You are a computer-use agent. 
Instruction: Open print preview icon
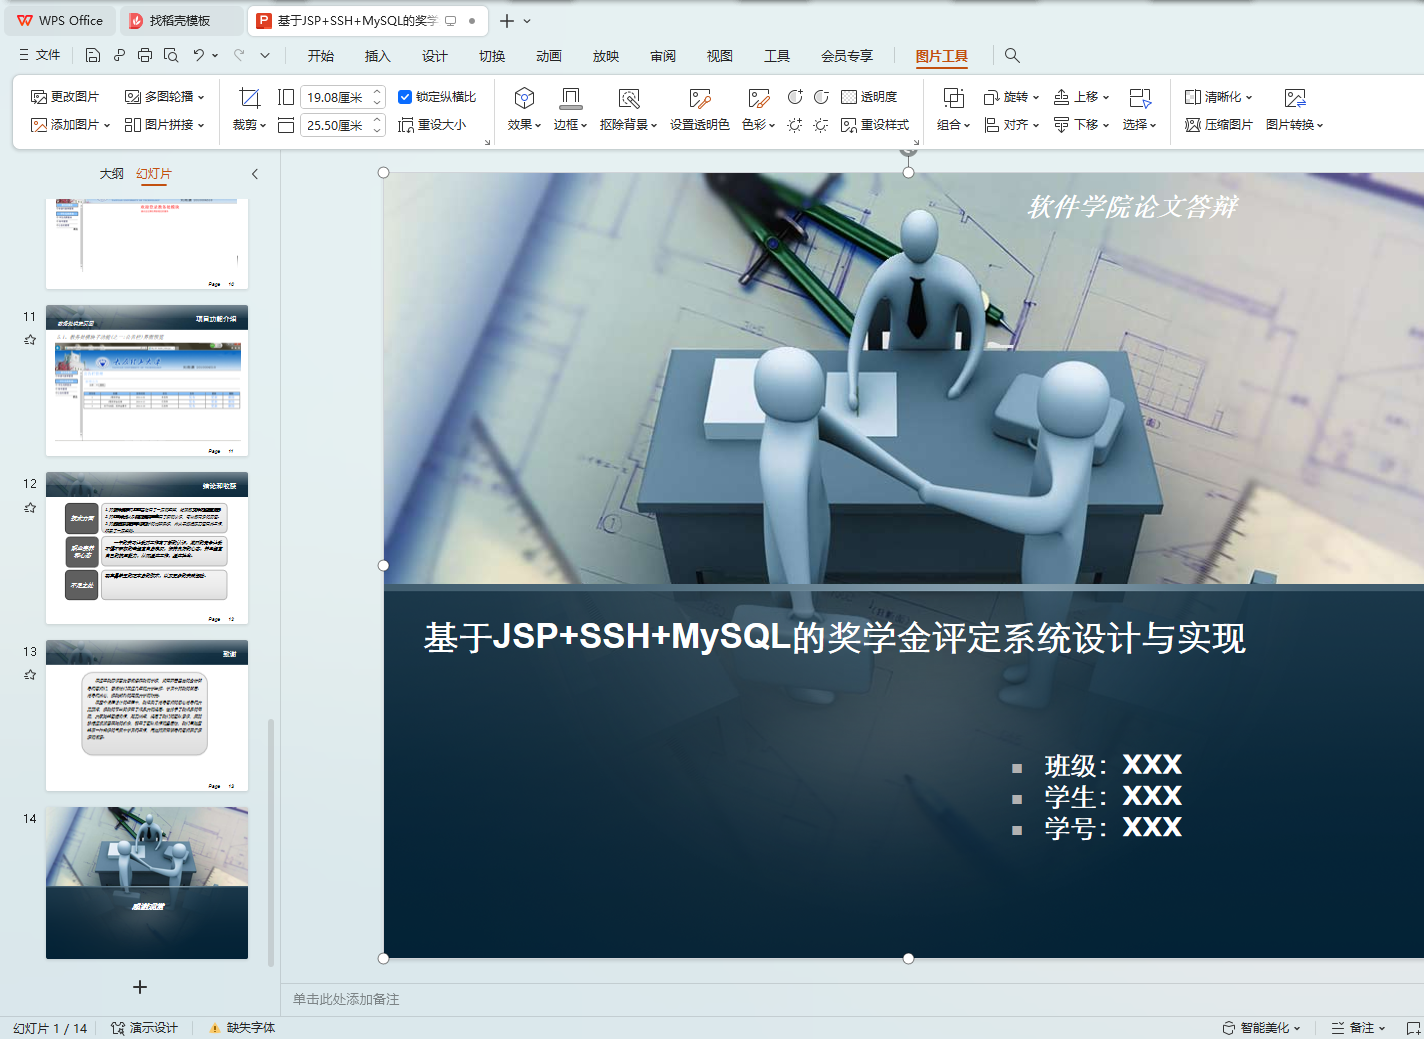[x=171, y=55]
